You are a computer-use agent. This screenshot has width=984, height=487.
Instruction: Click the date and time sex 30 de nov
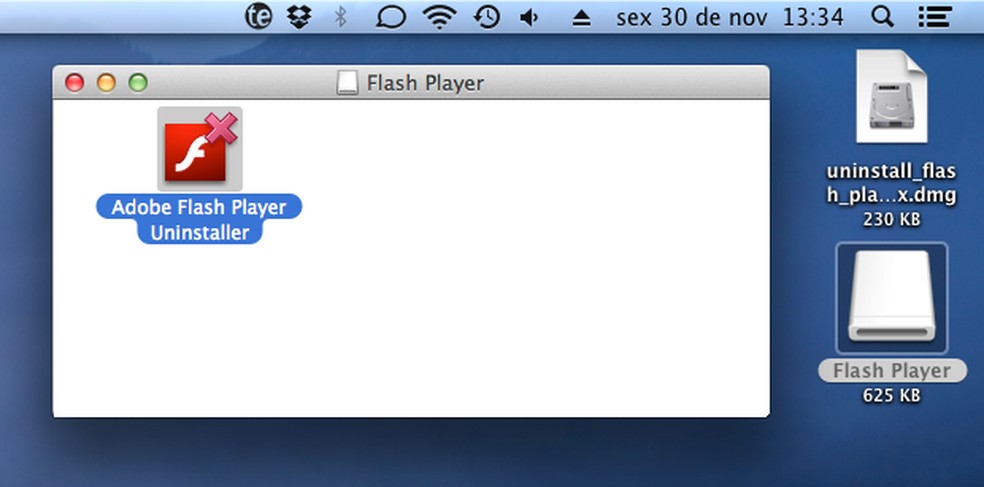pos(730,18)
